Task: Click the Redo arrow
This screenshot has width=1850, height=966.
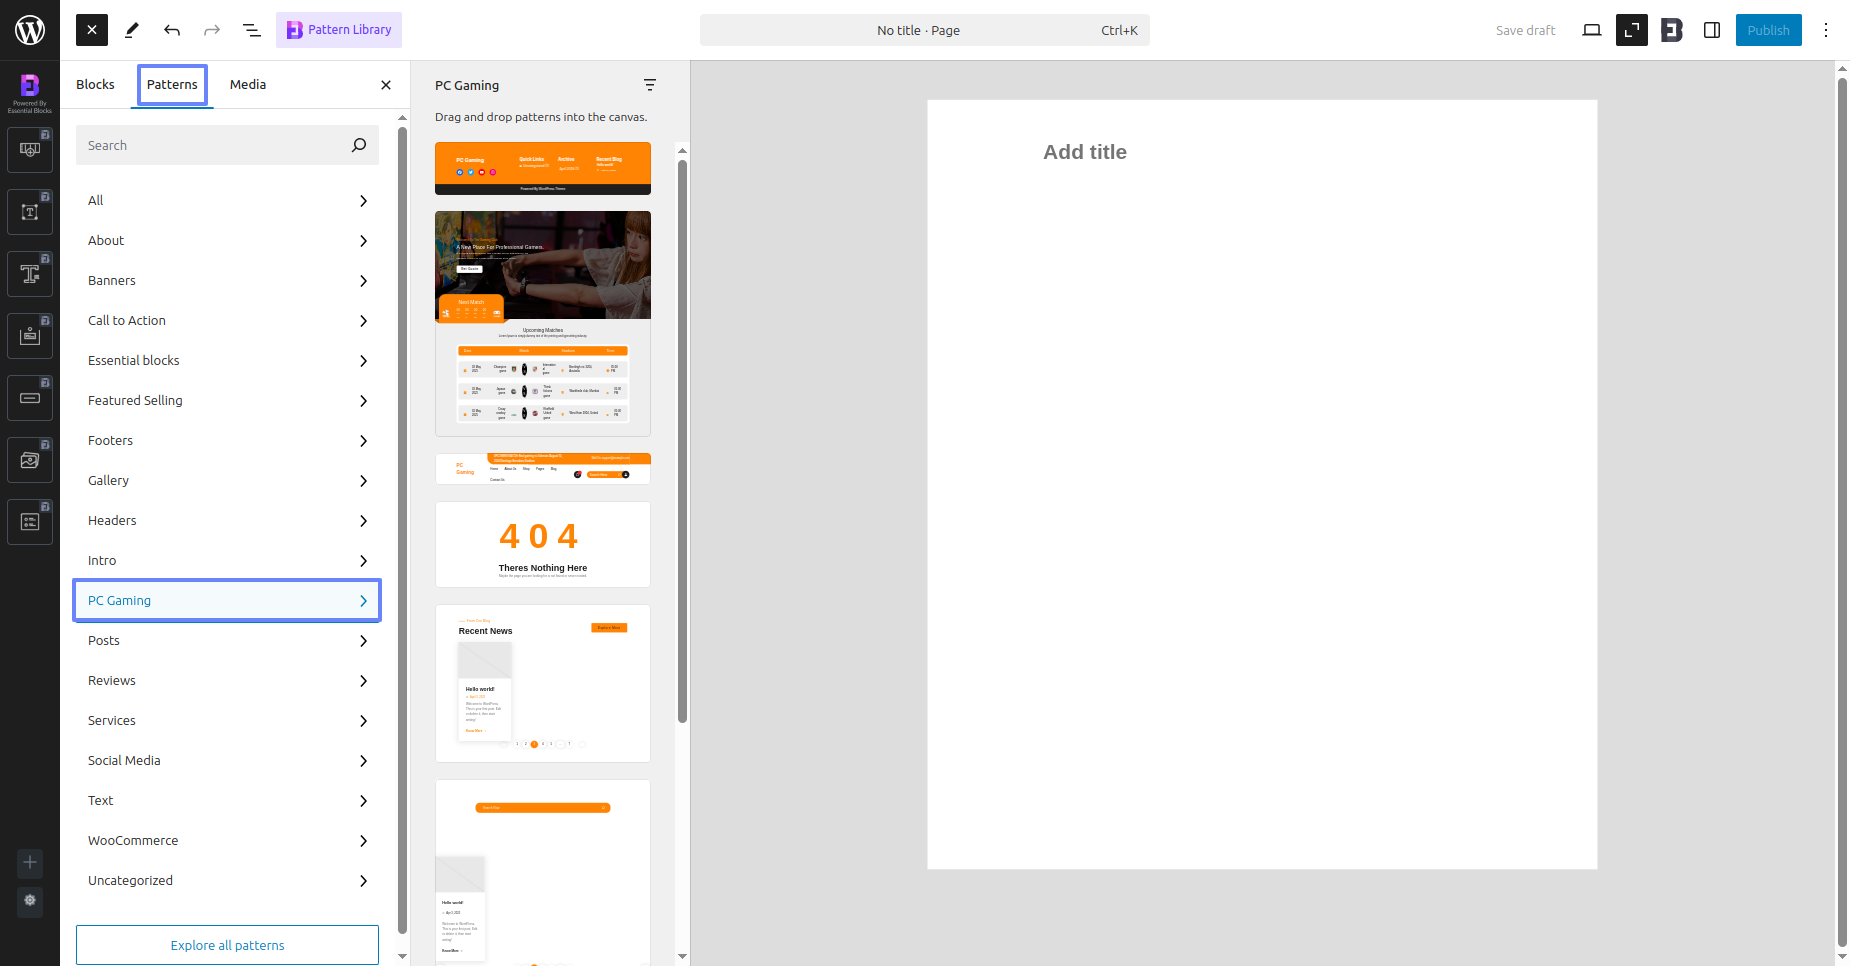Action: (x=212, y=30)
